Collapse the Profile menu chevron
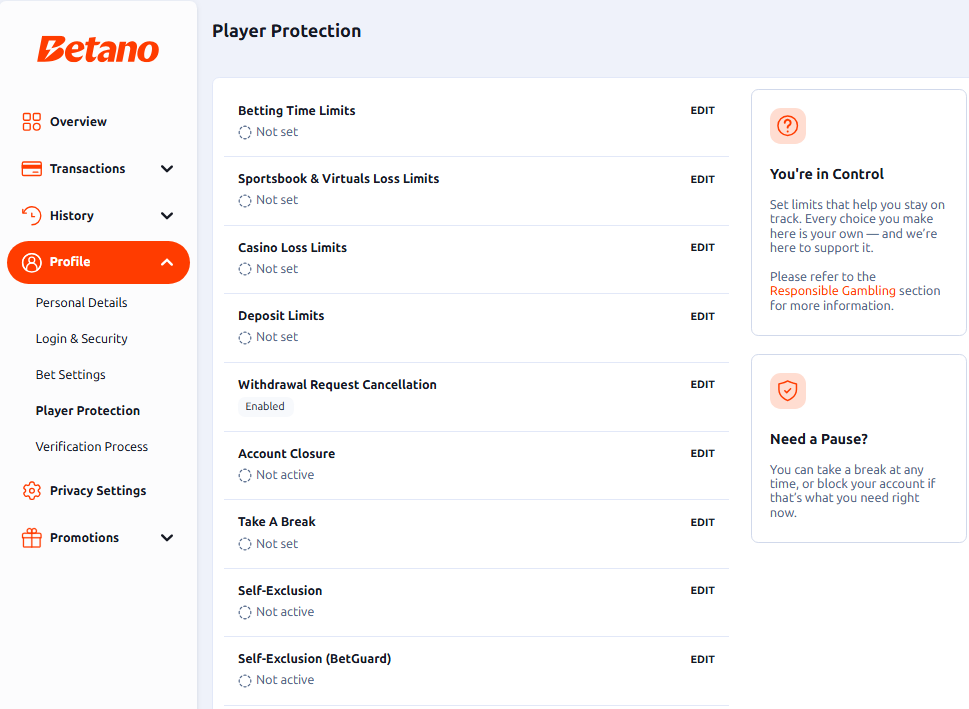 point(167,263)
